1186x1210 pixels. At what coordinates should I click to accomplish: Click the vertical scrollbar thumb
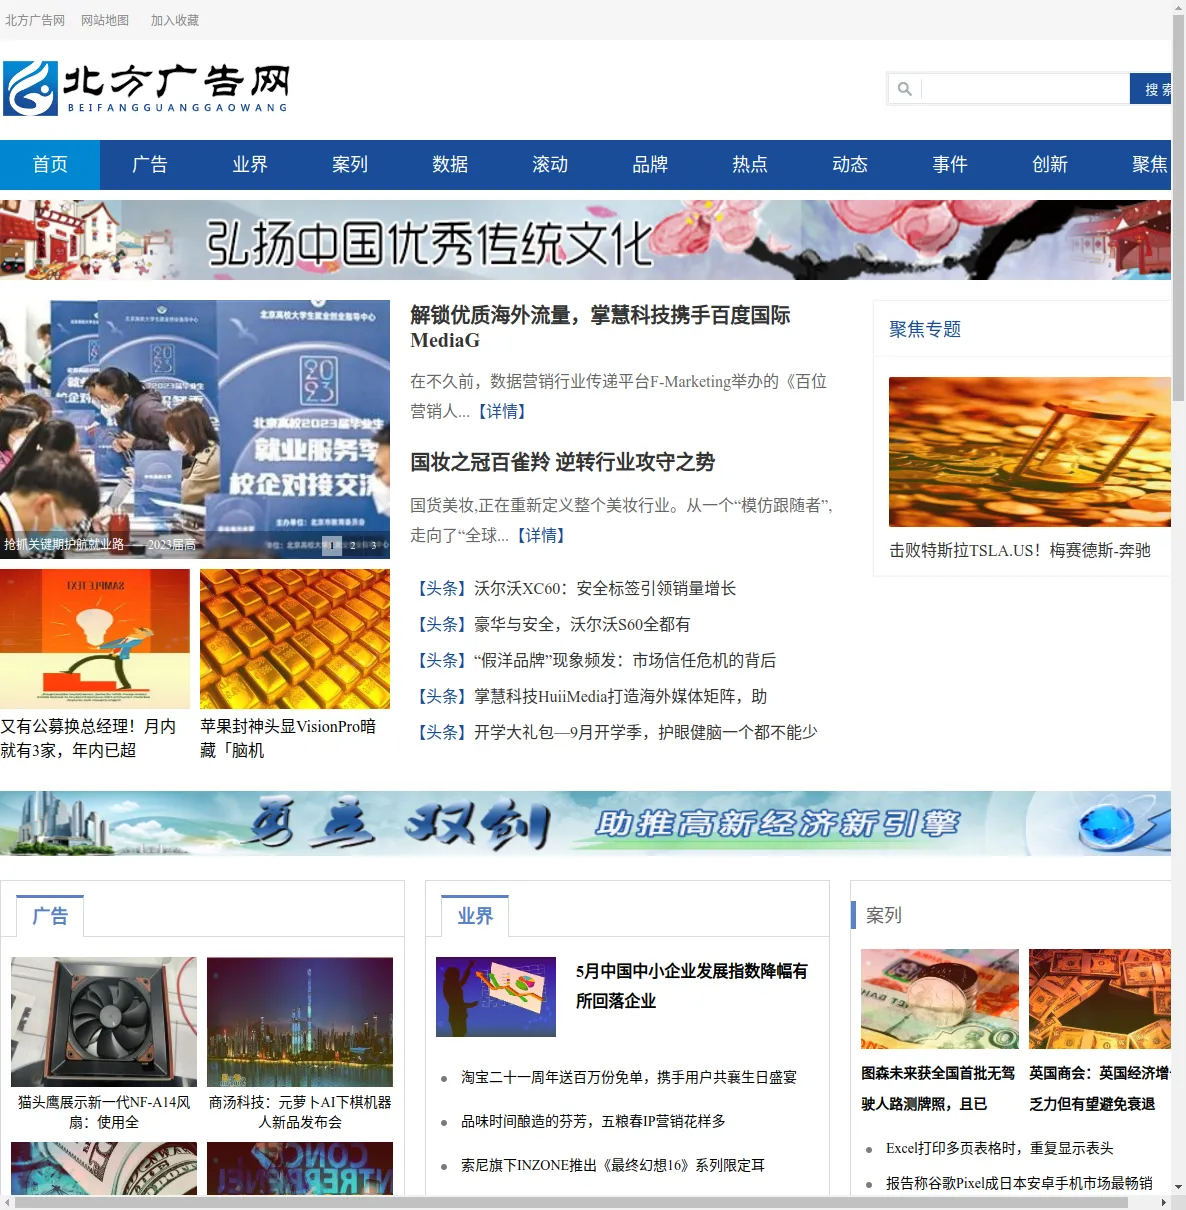pyautogui.click(x=1178, y=210)
